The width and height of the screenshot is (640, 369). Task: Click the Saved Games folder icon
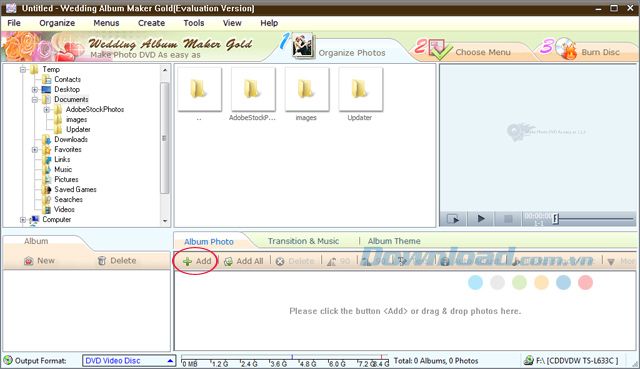pyautogui.click(x=47, y=189)
